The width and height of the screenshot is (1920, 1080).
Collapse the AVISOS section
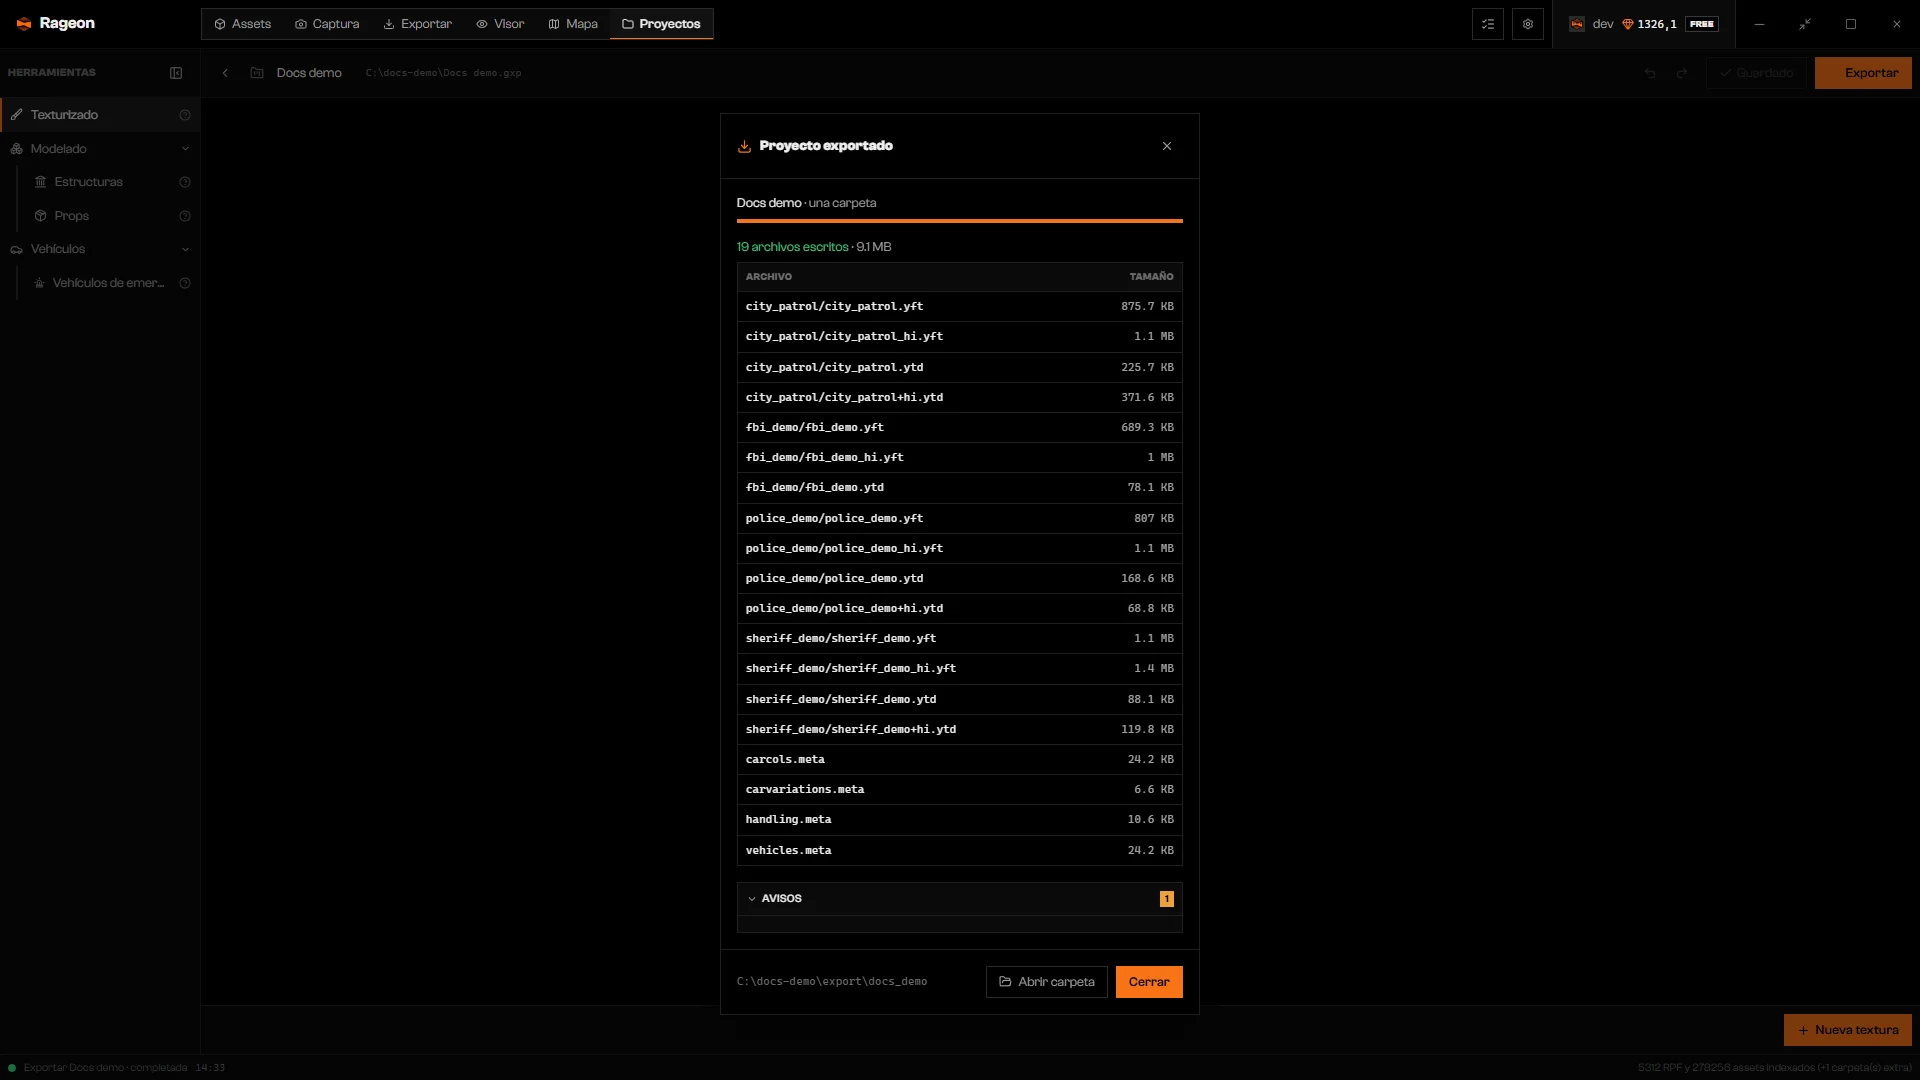(x=959, y=899)
